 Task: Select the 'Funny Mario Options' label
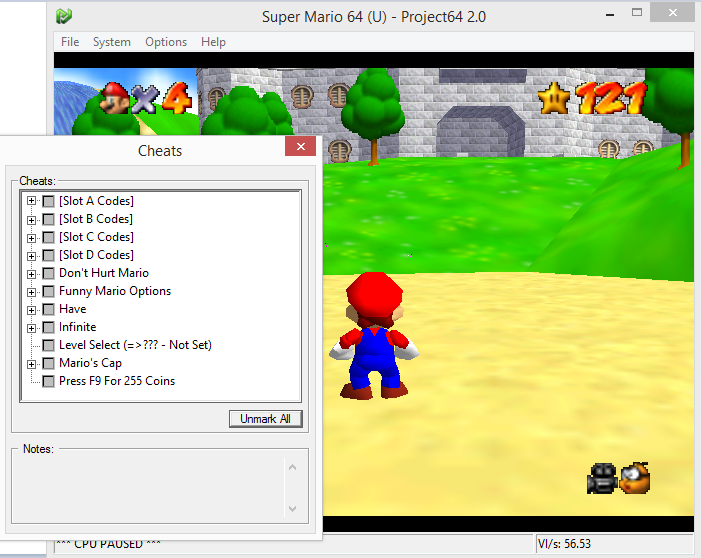point(115,291)
